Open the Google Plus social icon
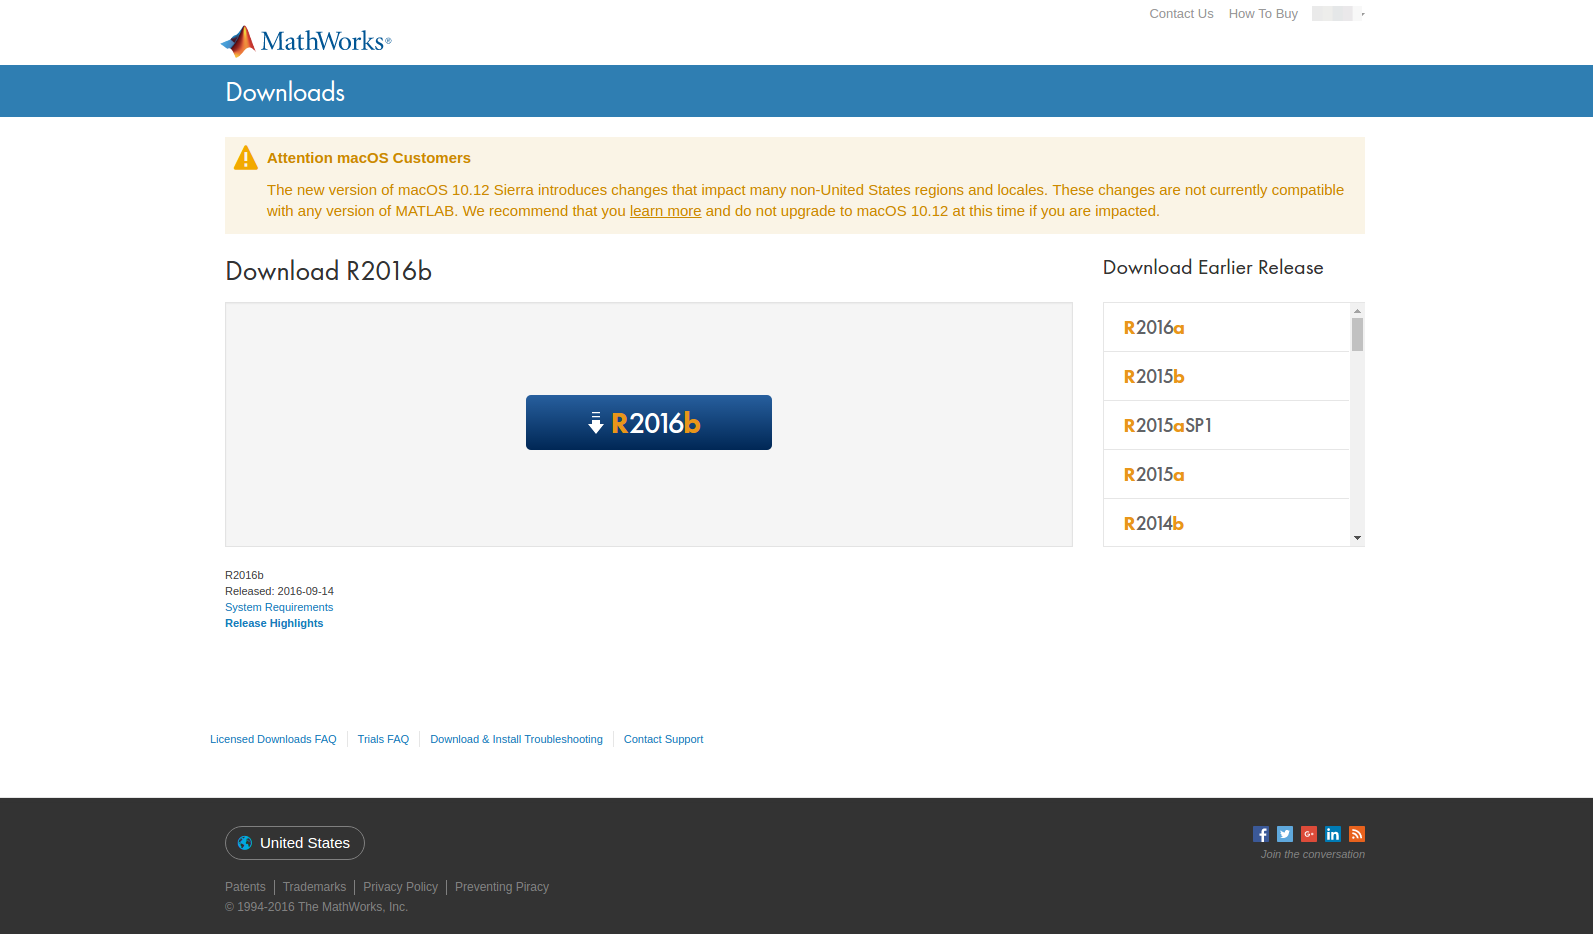This screenshot has height=934, width=1594. (x=1309, y=834)
